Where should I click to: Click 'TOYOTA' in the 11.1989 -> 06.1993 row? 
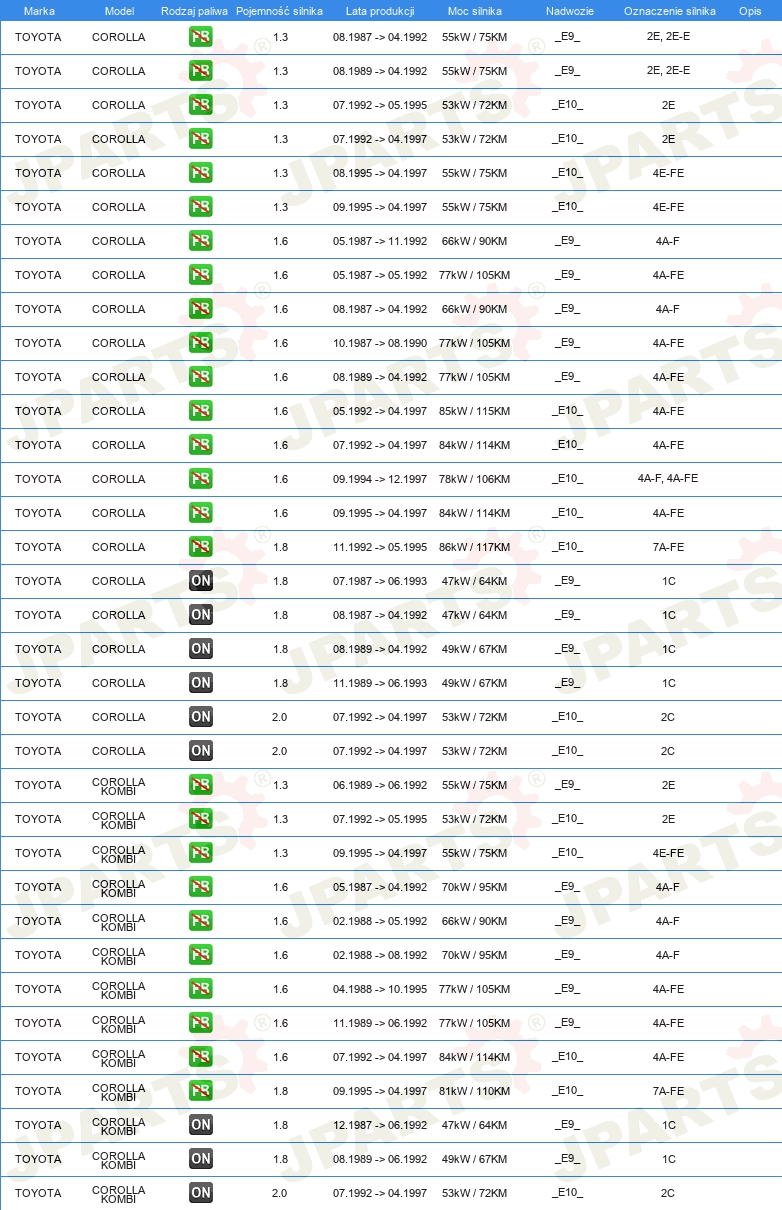pyautogui.click(x=38, y=683)
